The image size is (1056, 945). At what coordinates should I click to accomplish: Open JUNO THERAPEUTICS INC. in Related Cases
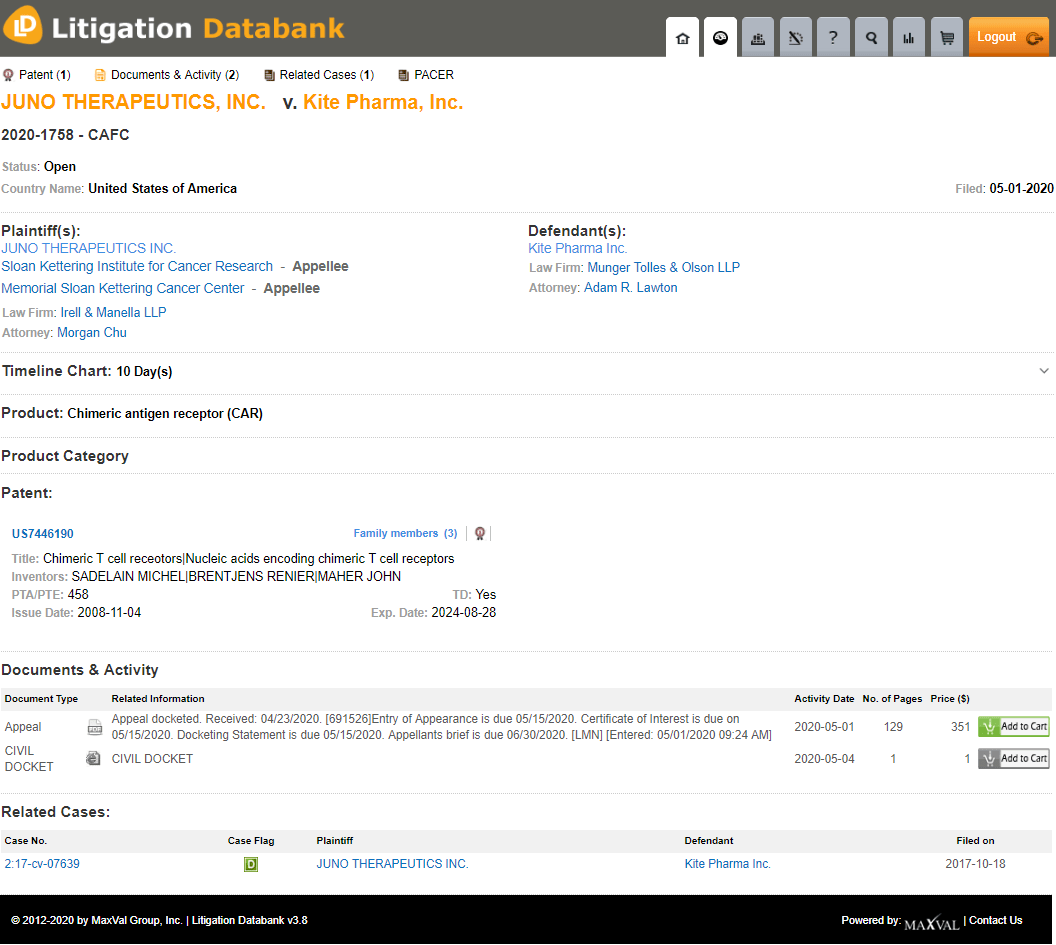(x=392, y=864)
